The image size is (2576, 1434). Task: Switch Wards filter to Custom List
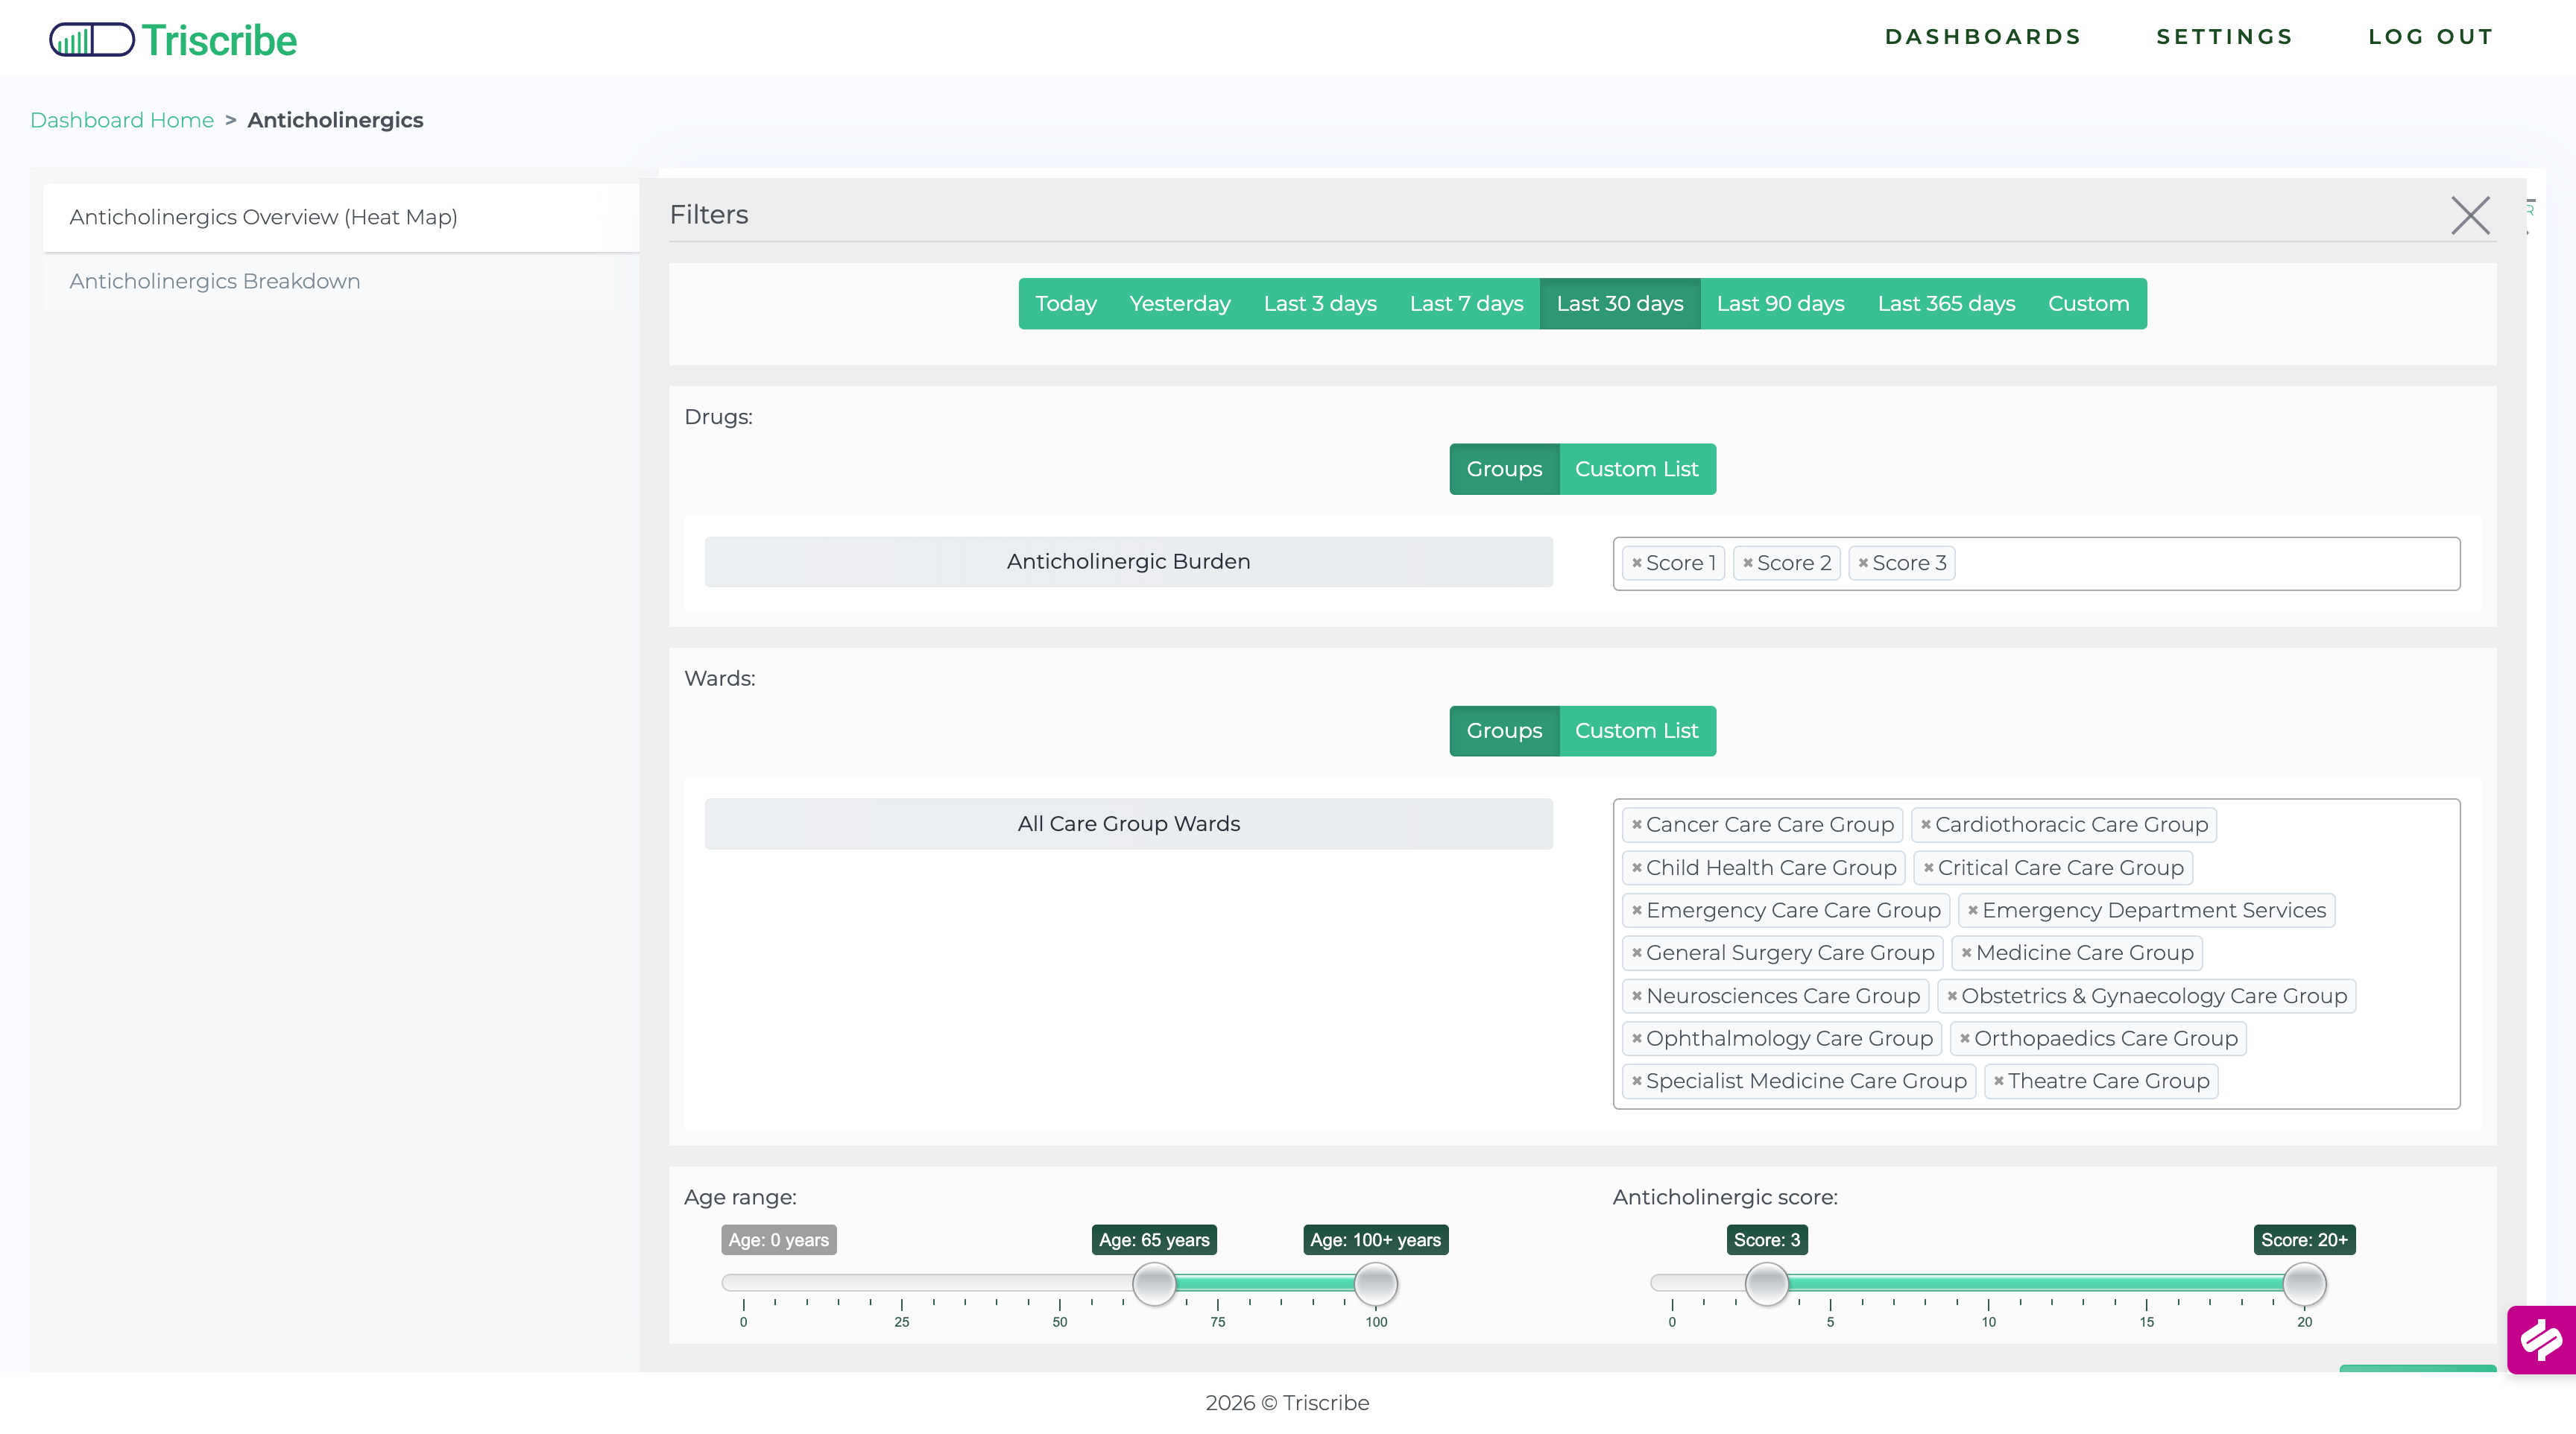[x=1637, y=730]
